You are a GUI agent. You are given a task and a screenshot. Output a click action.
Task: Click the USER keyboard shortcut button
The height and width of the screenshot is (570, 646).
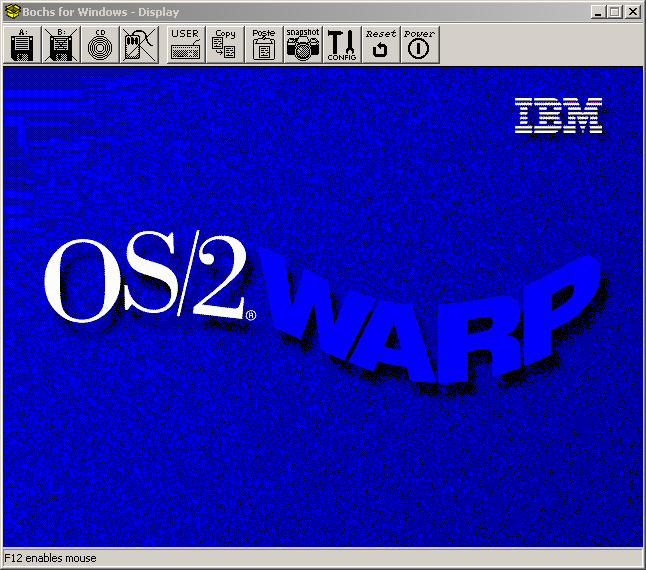coord(186,45)
